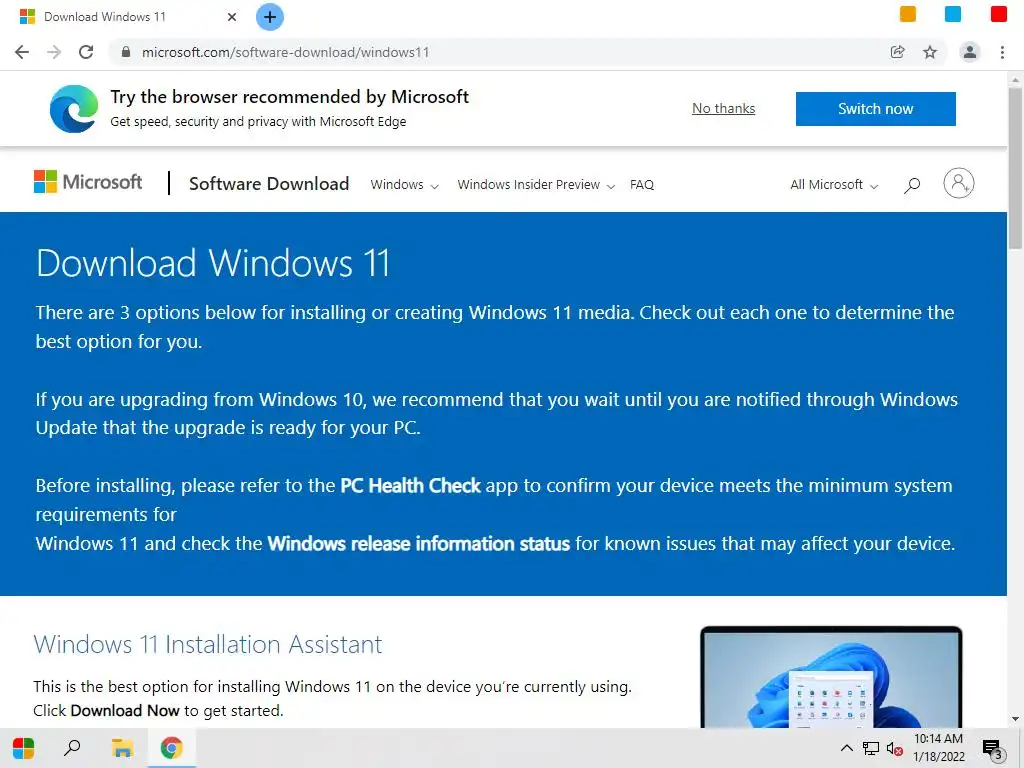Open site search magnifier
1024x768 pixels.
point(912,185)
